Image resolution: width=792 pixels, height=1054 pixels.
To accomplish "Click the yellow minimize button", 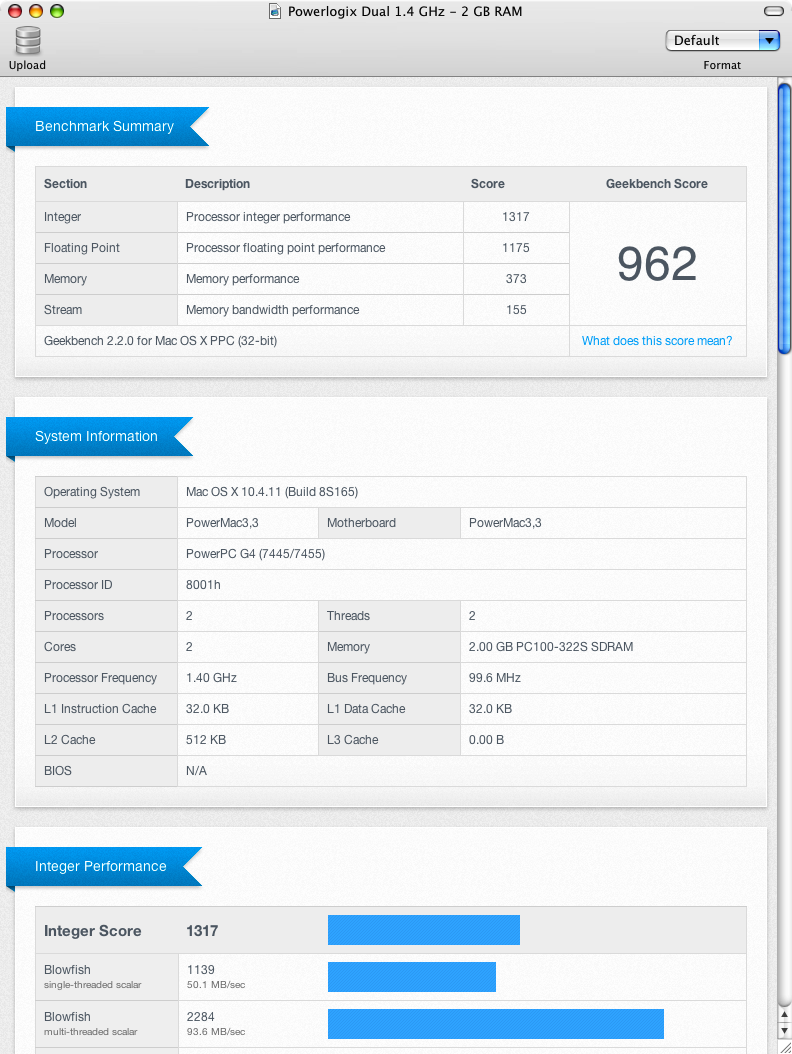I will point(36,11).
